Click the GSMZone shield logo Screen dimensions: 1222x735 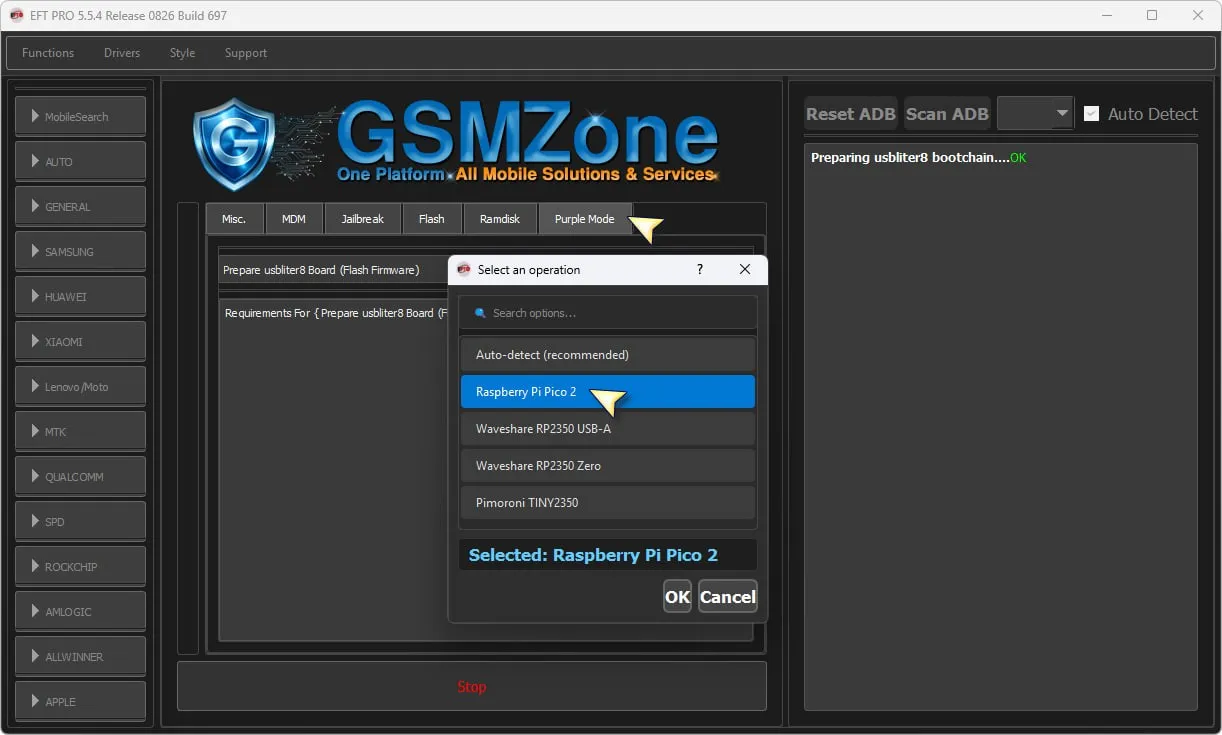(233, 145)
